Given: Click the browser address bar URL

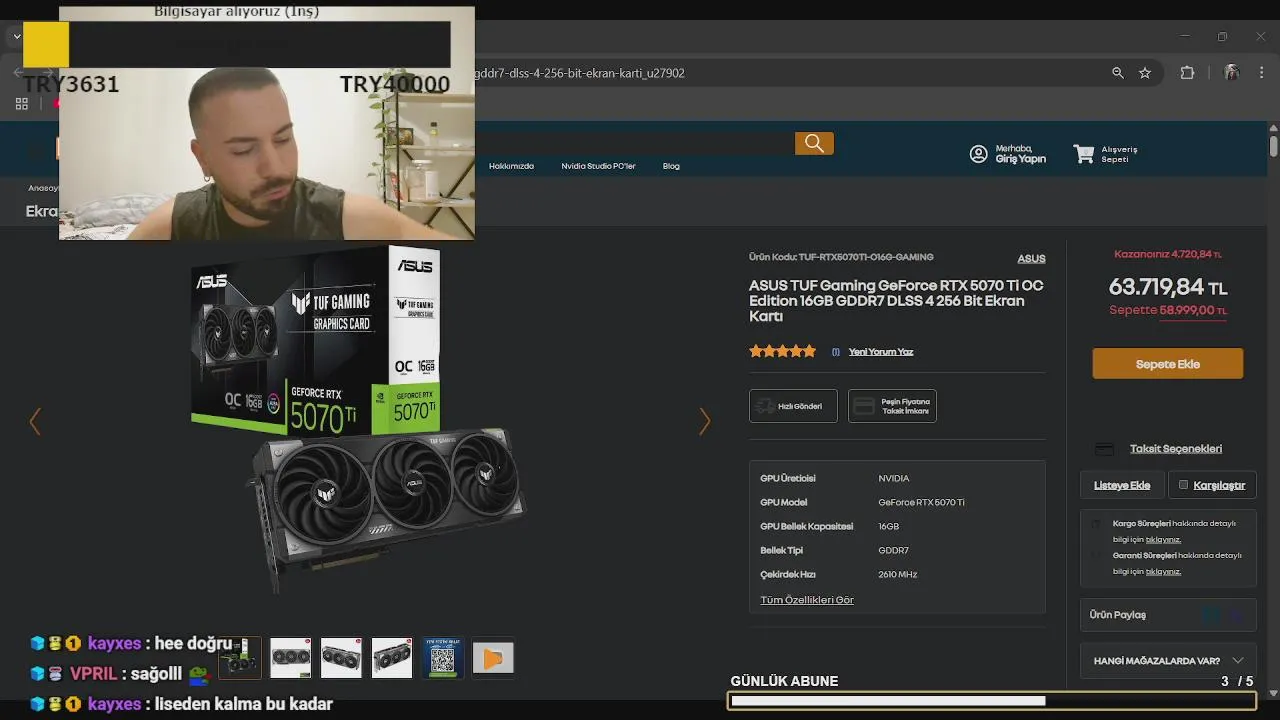Looking at the screenshot, I should click(x=580, y=73).
